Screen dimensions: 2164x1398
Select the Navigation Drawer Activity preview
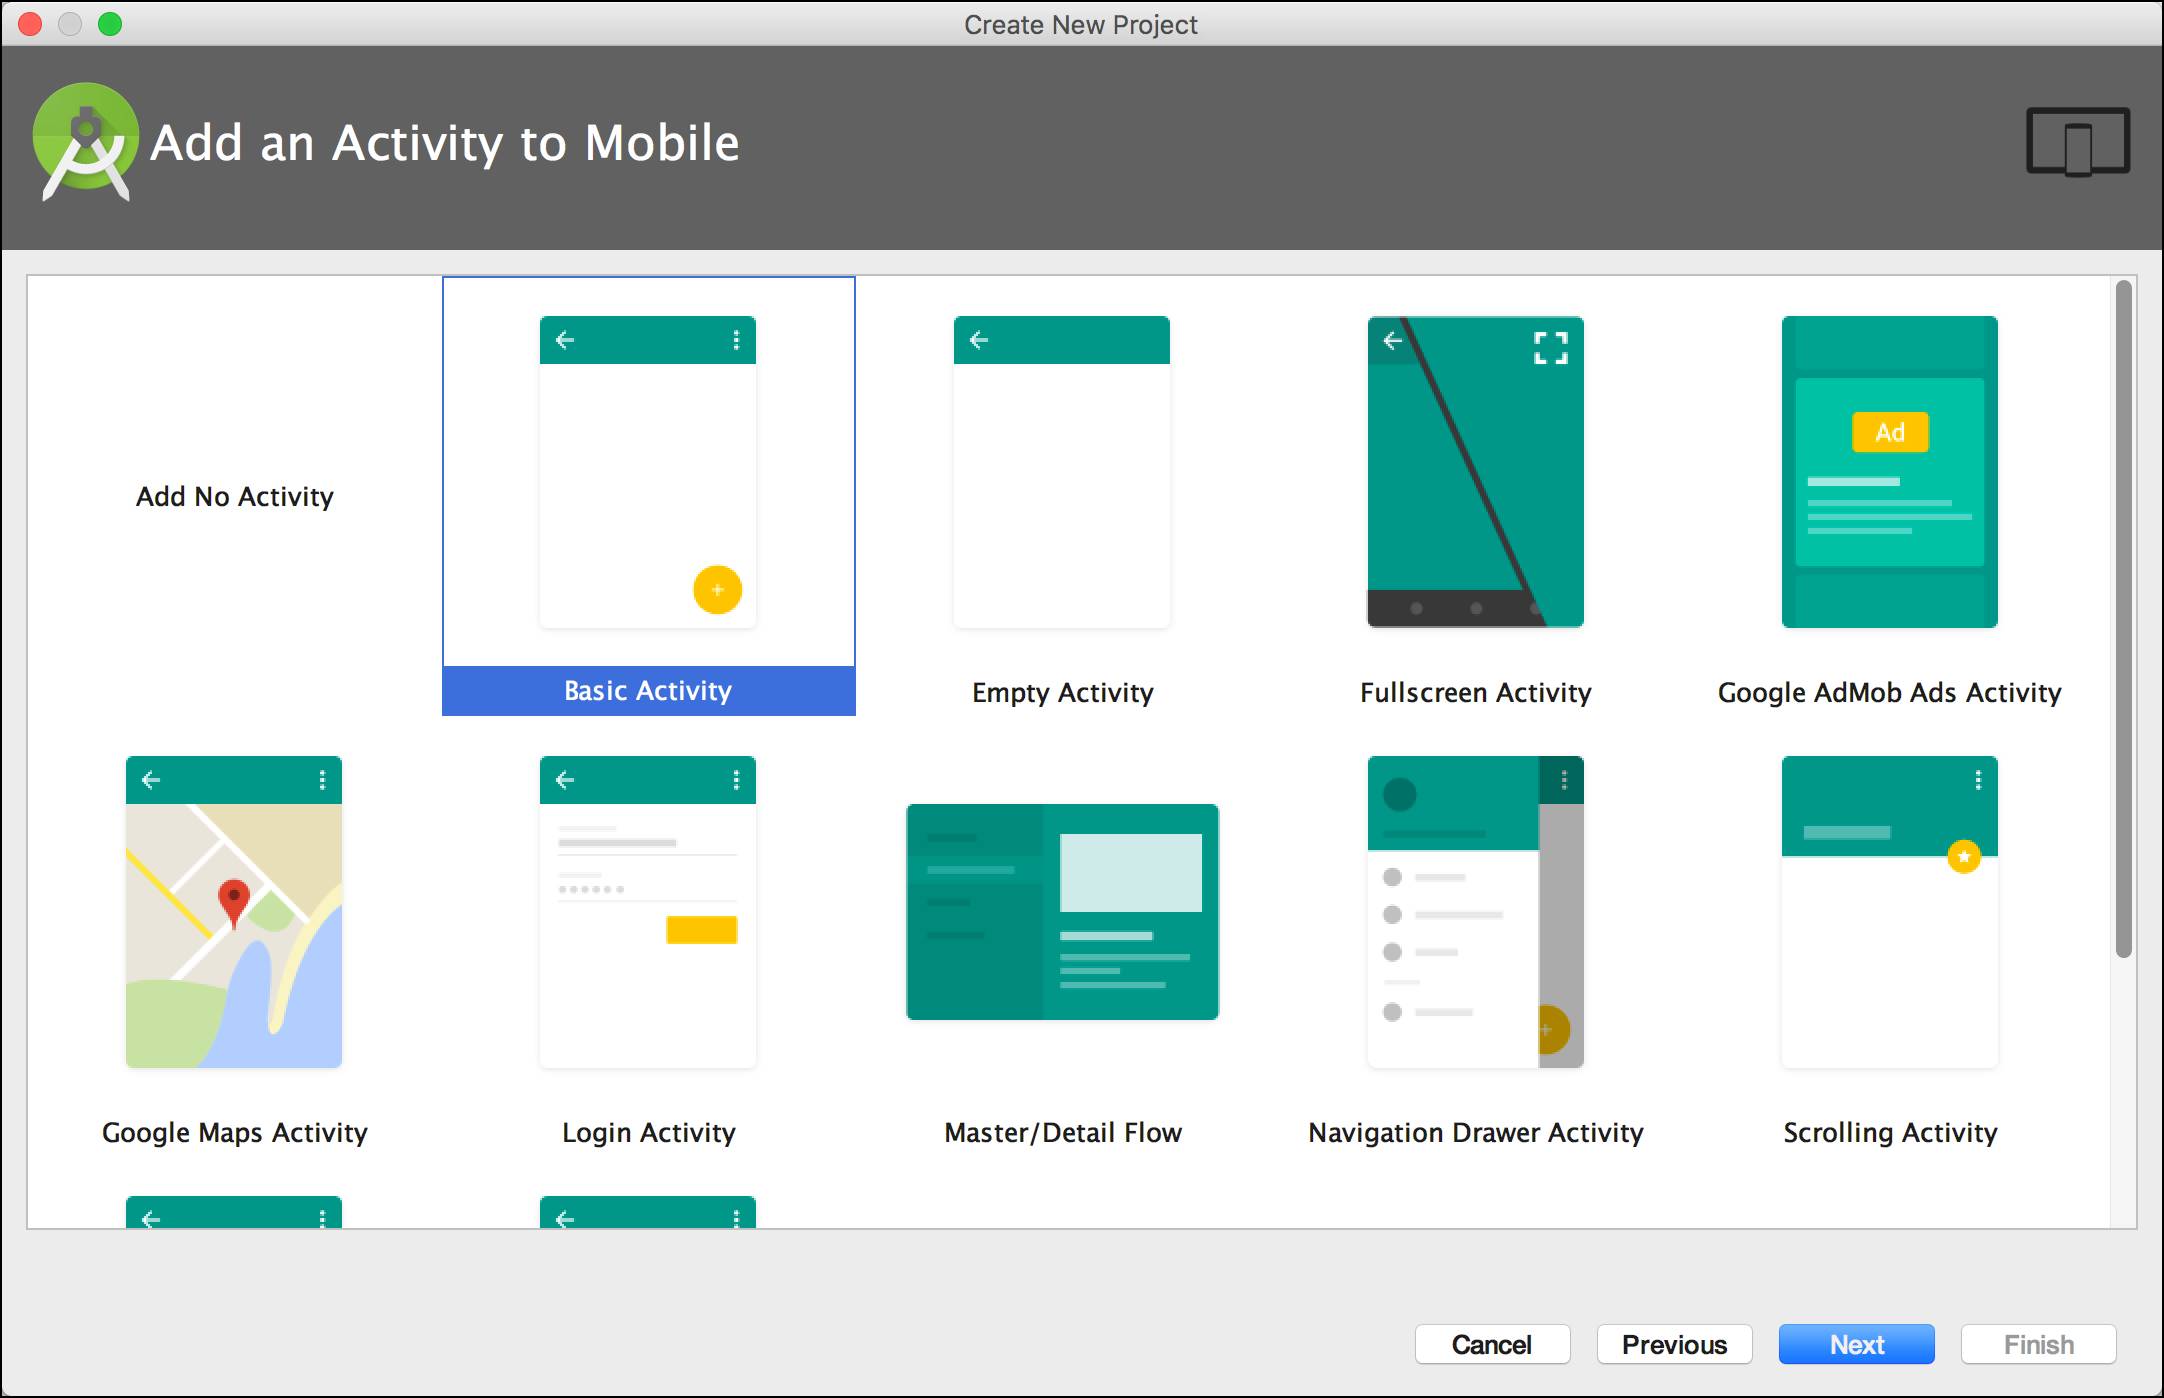pos(1476,912)
